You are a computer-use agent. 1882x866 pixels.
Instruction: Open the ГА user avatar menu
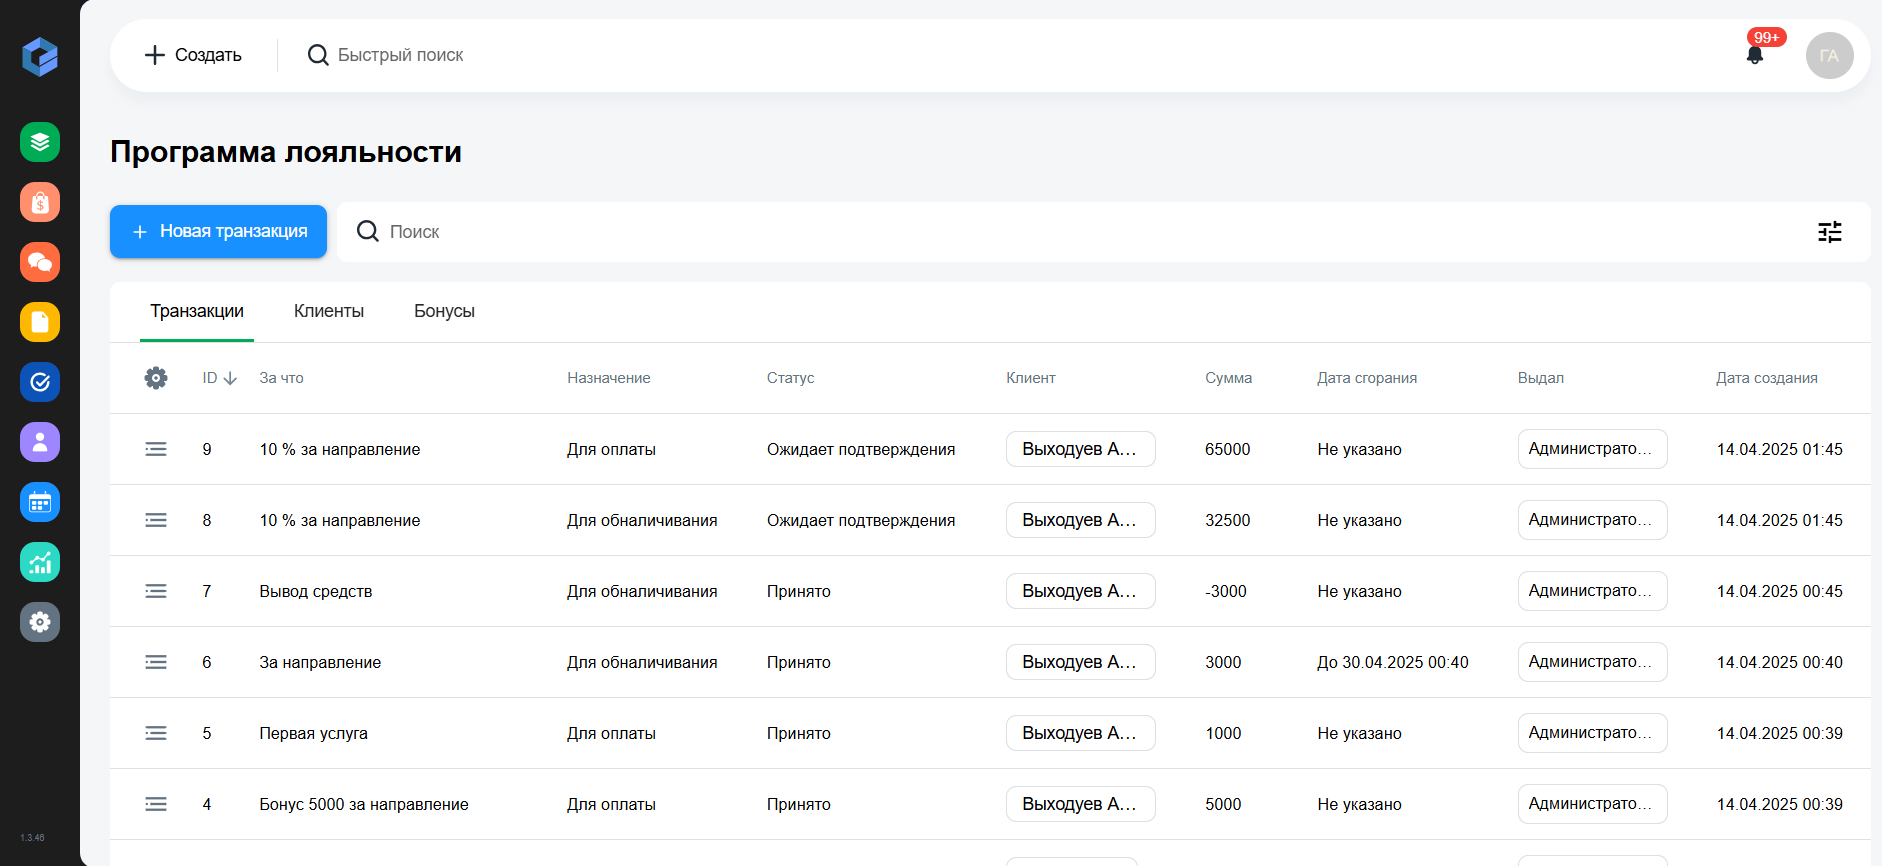tap(1830, 55)
